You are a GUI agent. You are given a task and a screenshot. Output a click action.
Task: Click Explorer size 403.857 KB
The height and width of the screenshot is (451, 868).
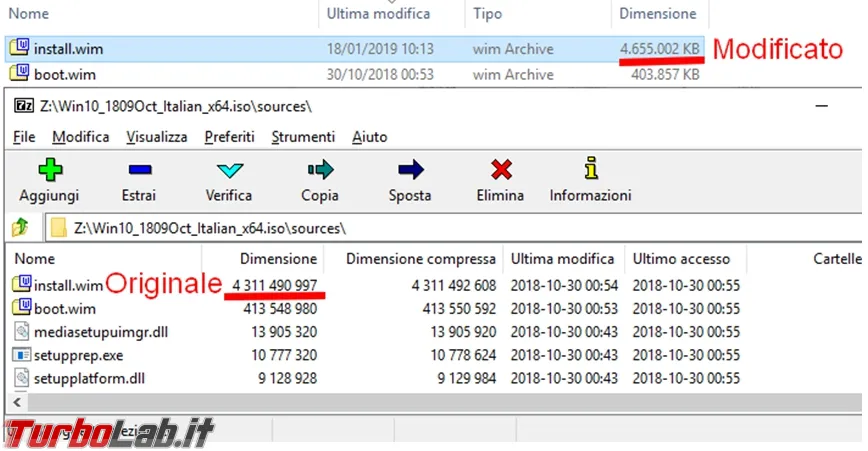[x=665, y=74]
